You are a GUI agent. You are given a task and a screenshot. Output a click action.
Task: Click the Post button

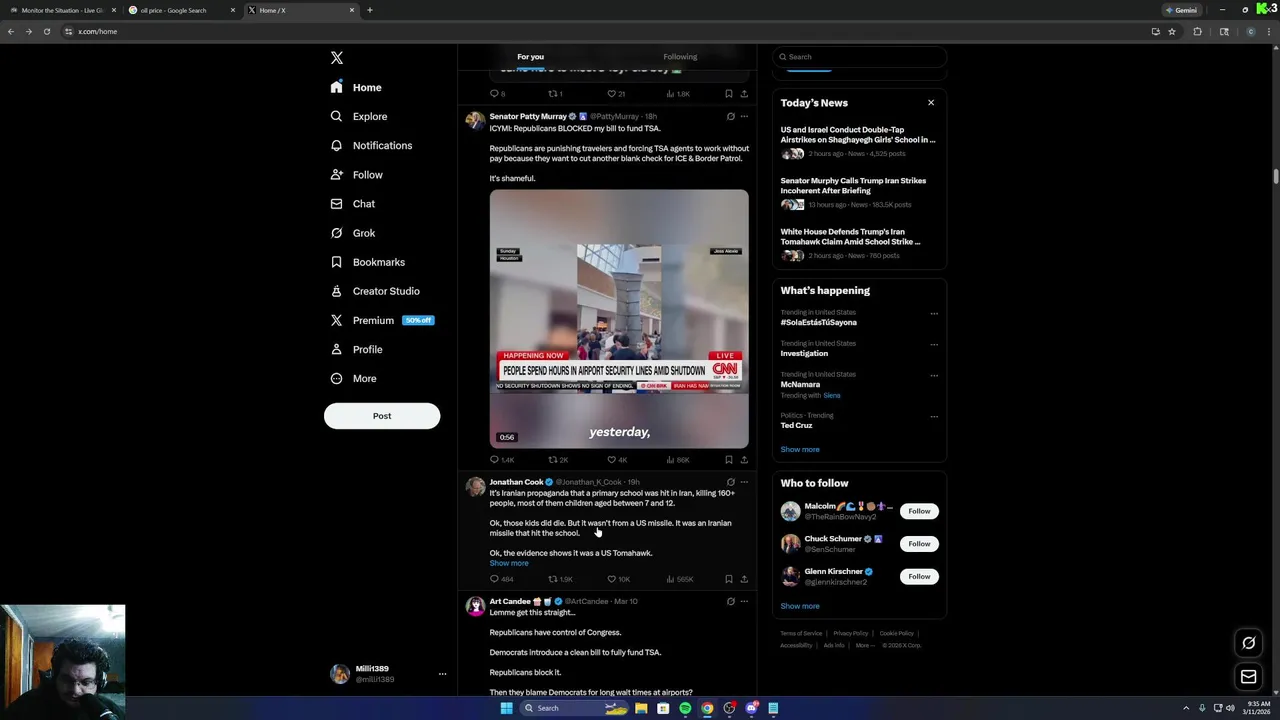point(382,416)
